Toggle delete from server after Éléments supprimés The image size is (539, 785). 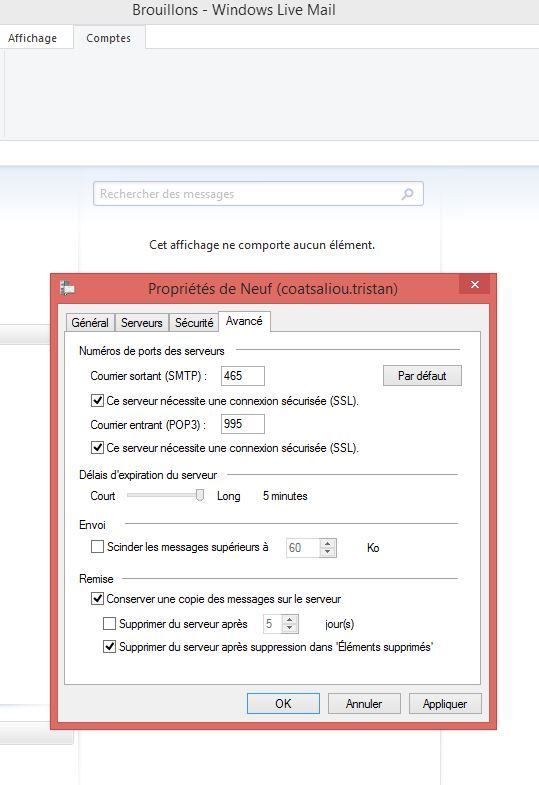[x=109, y=647]
